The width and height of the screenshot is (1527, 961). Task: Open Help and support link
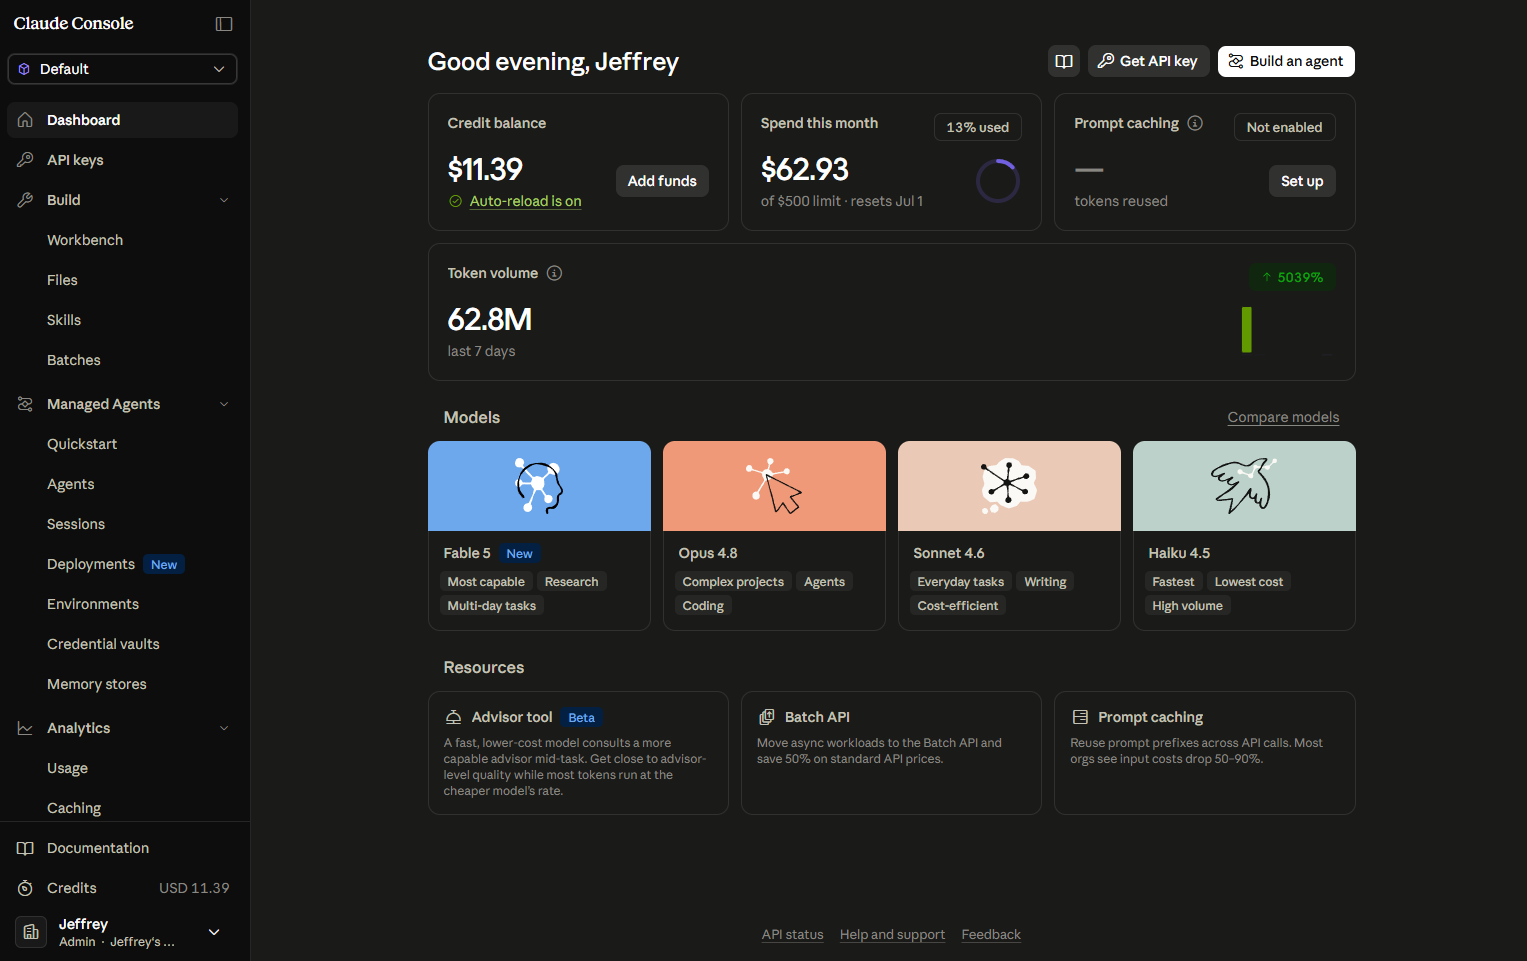[x=892, y=934]
